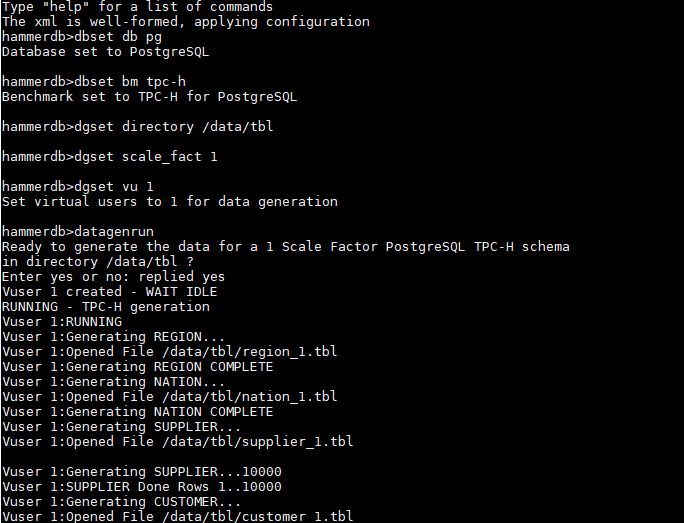Image resolution: width=684 pixels, height=523 pixels.
Task: Click the 'dgset vu 1' command line
Action: [78, 187]
